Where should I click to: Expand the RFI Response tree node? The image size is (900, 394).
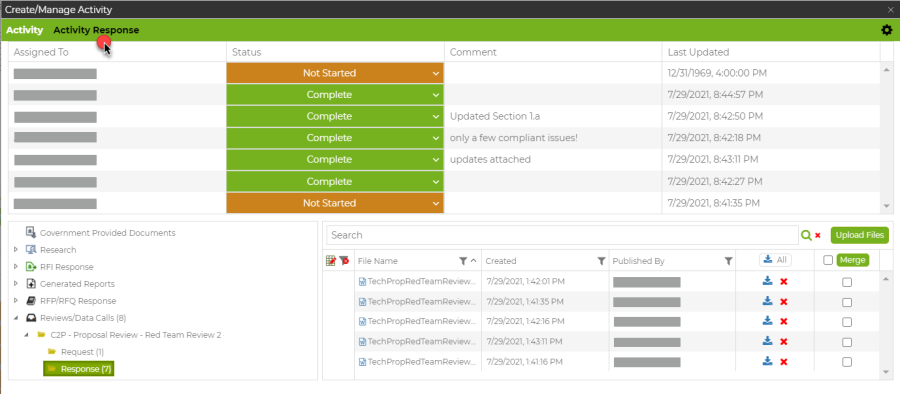tap(16, 266)
